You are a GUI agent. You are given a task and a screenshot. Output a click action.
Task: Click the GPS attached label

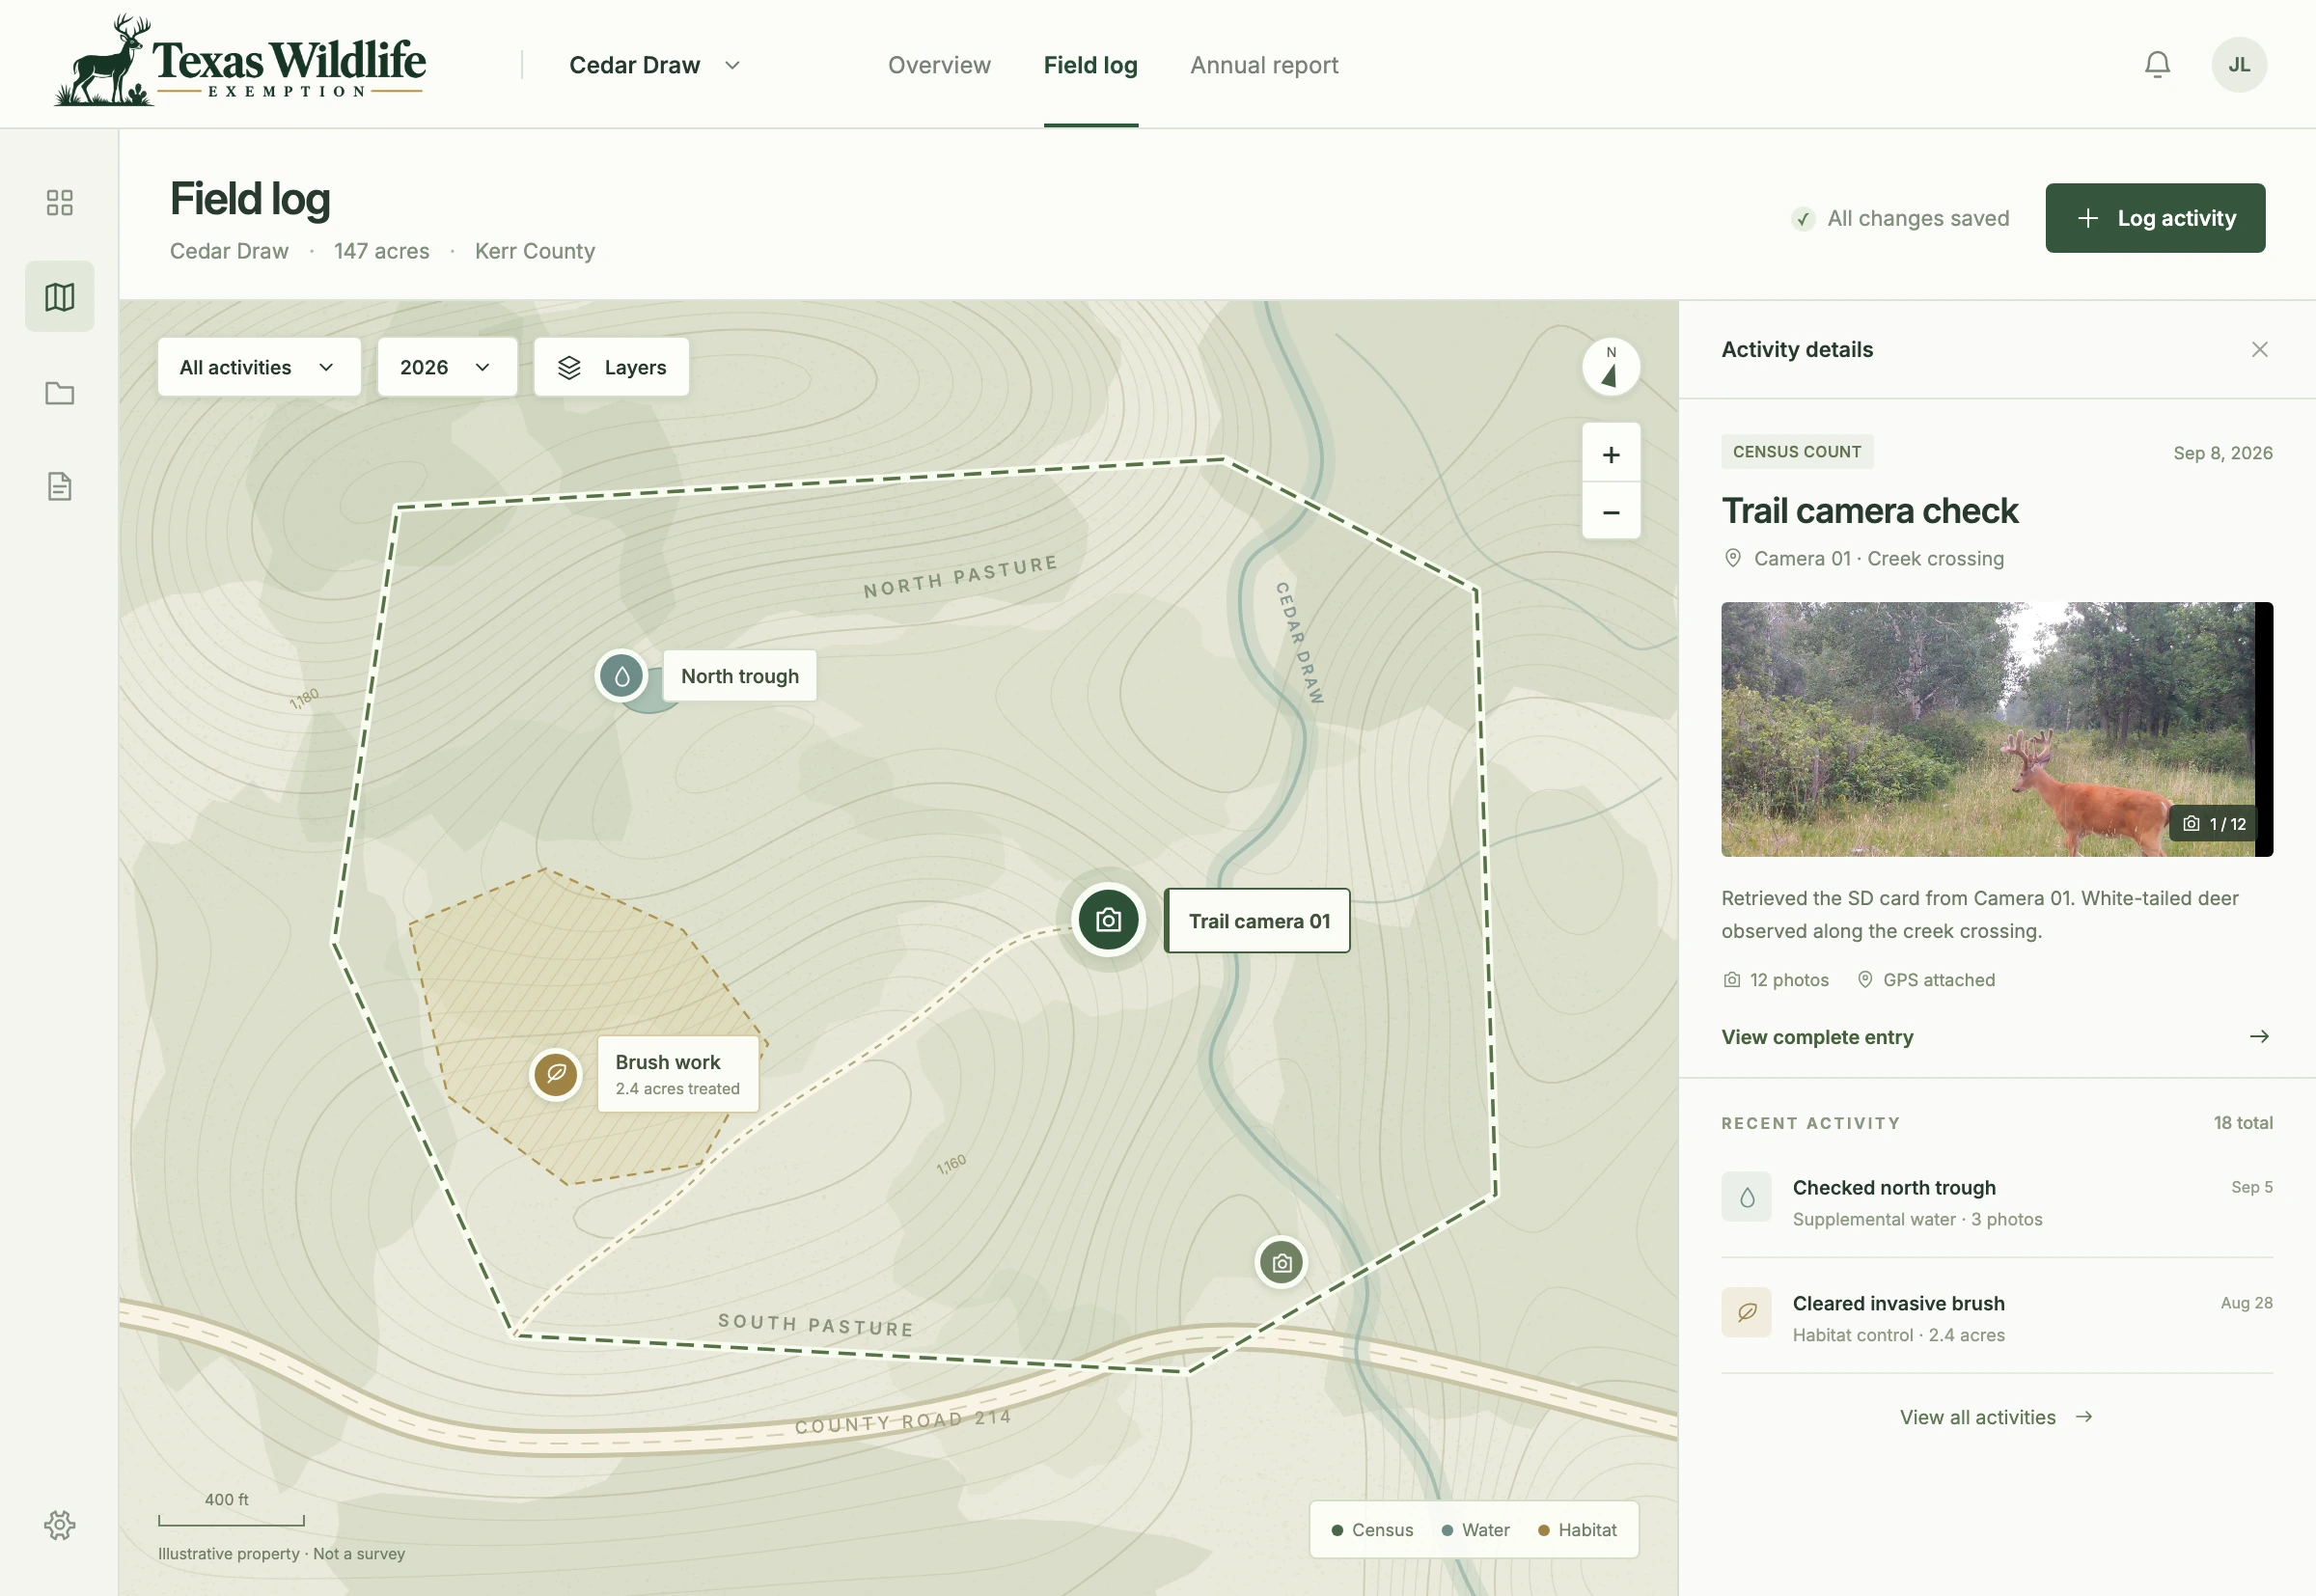1925,980
